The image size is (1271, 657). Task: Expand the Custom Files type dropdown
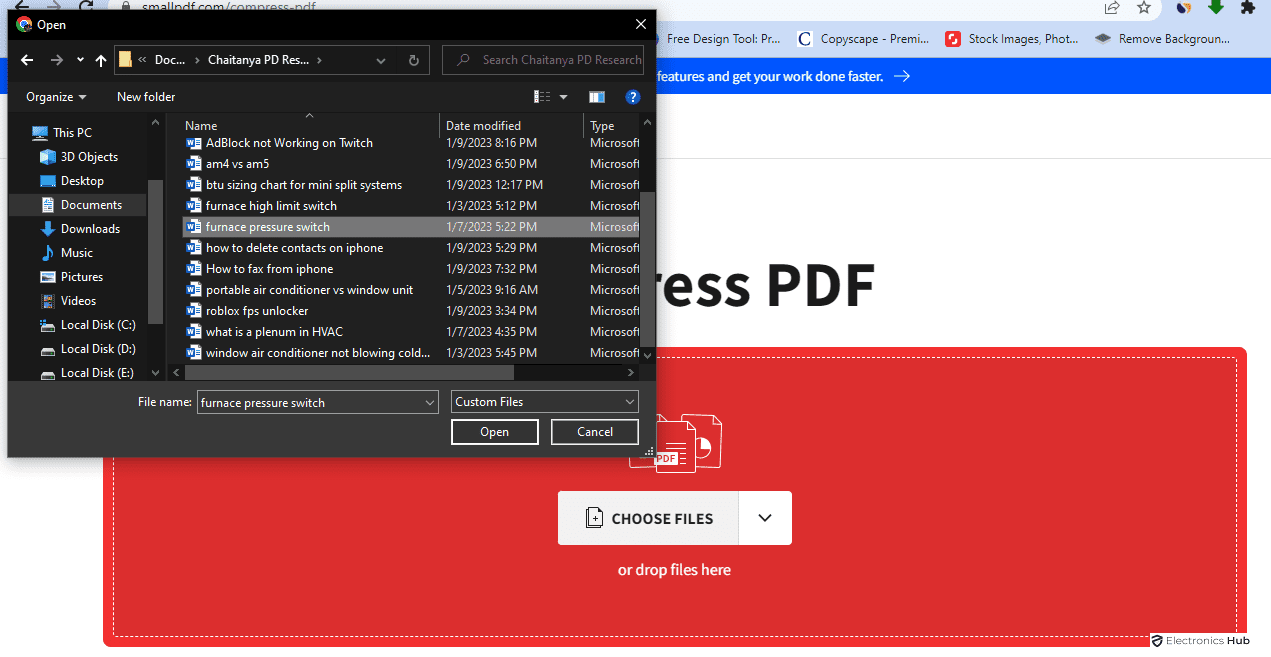(545, 402)
